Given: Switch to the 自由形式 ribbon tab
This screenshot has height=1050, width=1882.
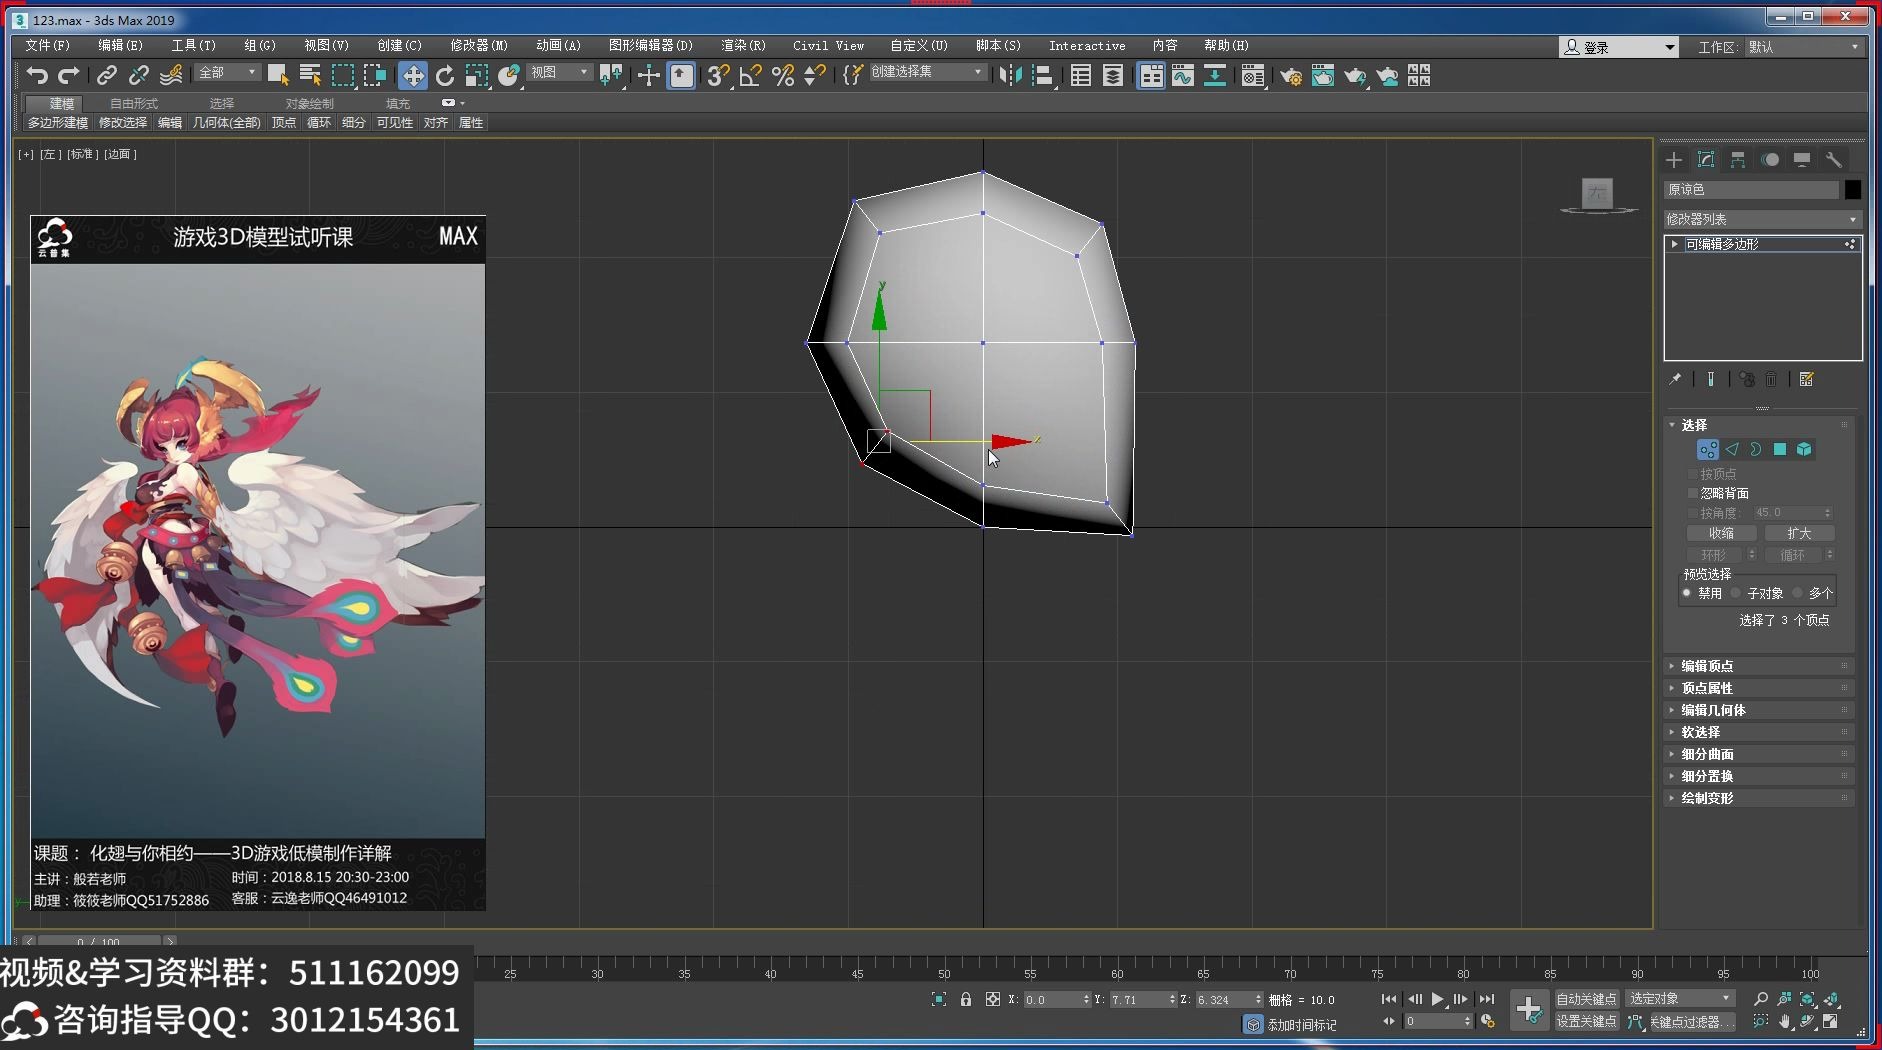Looking at the screenshot, I should click(x=133, y=103).
